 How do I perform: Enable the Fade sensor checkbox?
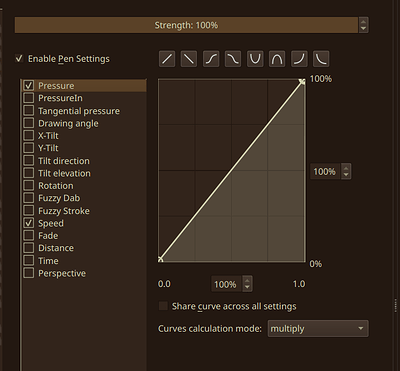29,235
